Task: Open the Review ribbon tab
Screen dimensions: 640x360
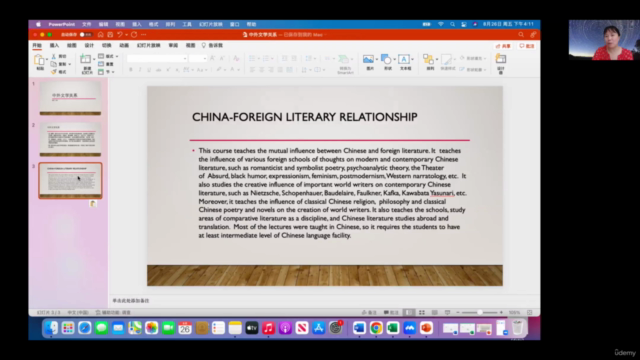Action: pyautogui.click(x=173, y=45)
